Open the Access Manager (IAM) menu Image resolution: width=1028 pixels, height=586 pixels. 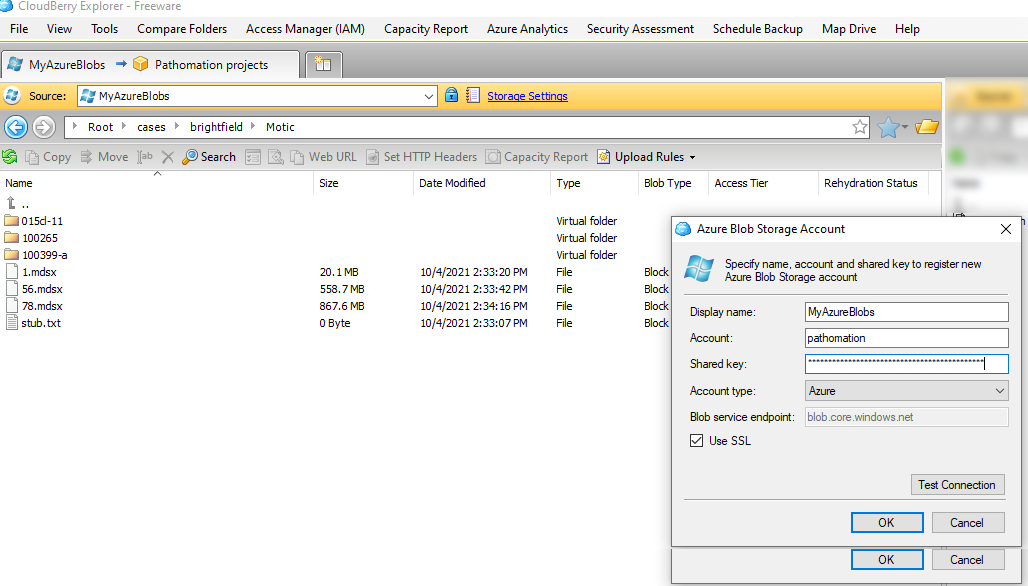pos(305,29)
